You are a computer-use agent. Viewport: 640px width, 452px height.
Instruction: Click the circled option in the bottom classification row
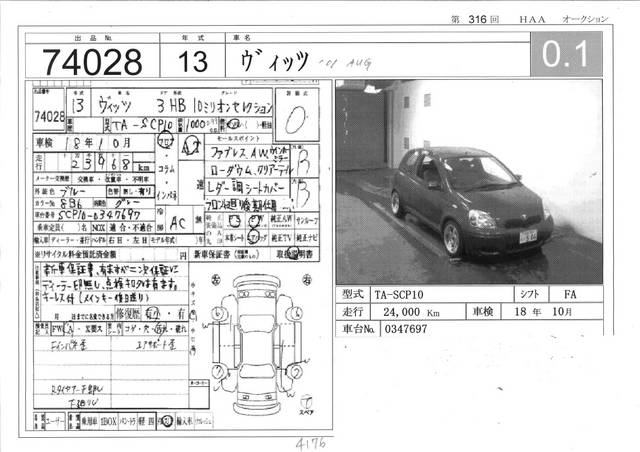pyautogui.click(x=166, y=421)
